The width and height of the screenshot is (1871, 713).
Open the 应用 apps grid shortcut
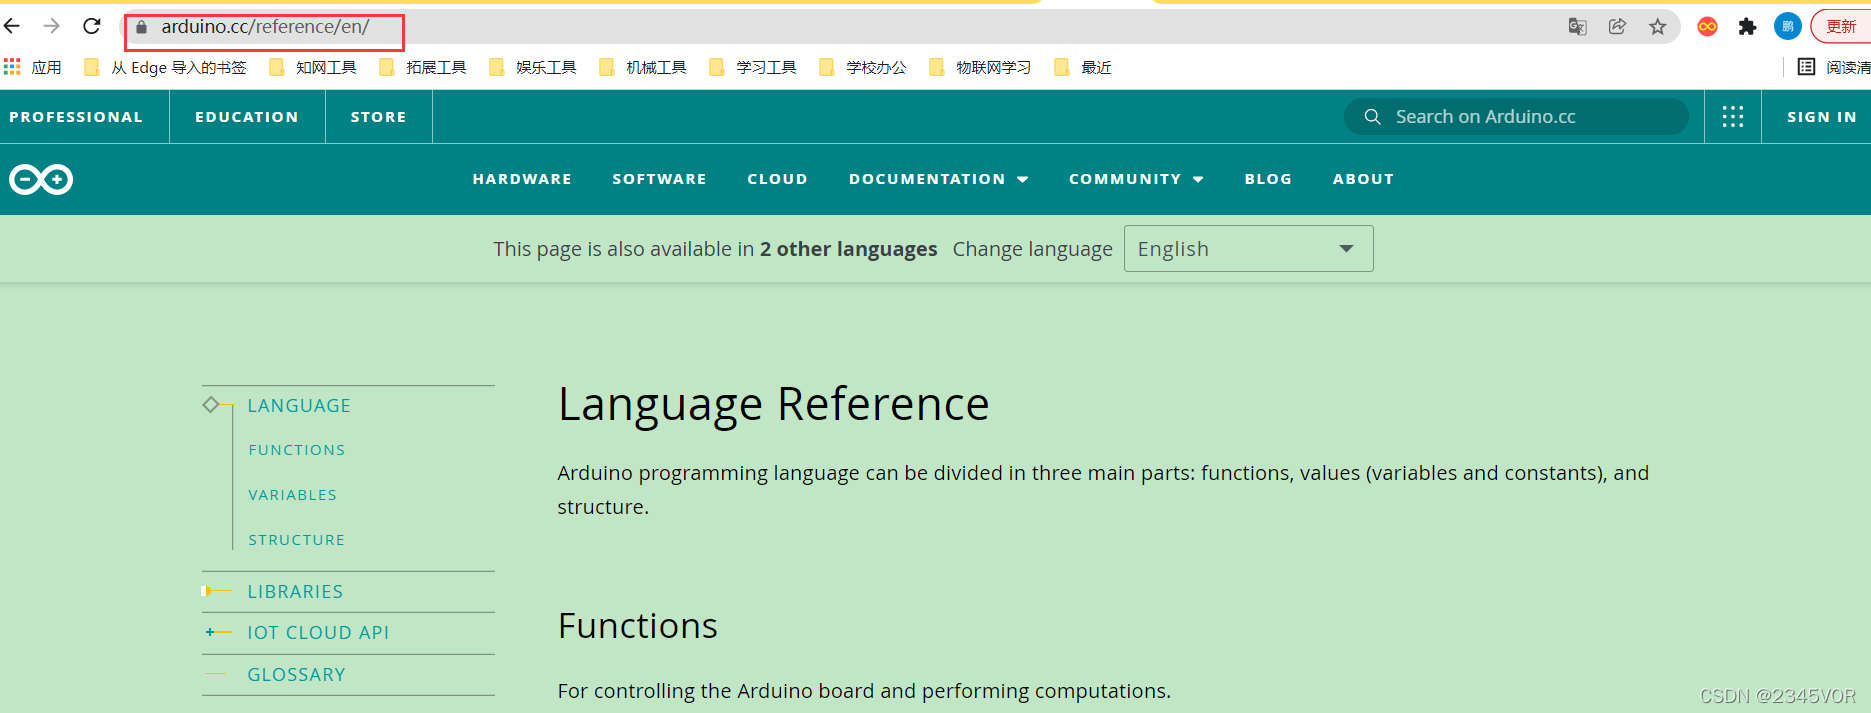tap(33, 67)
